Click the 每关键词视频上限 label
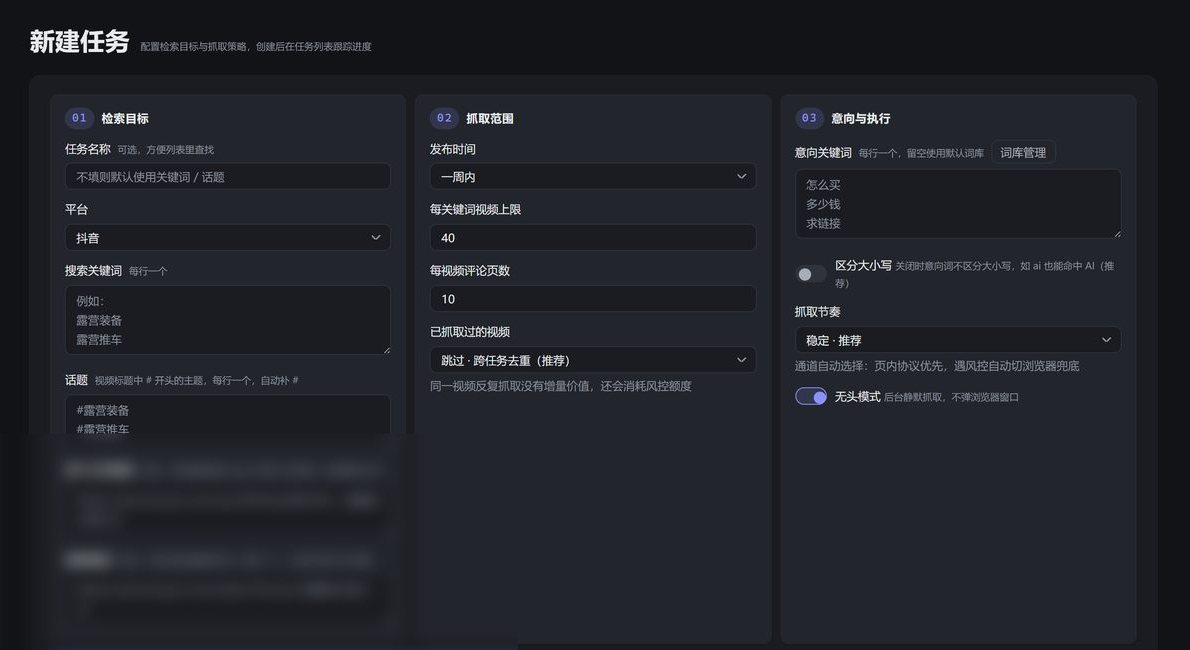Screen dimensions: 1190x650 coord(475,210)
